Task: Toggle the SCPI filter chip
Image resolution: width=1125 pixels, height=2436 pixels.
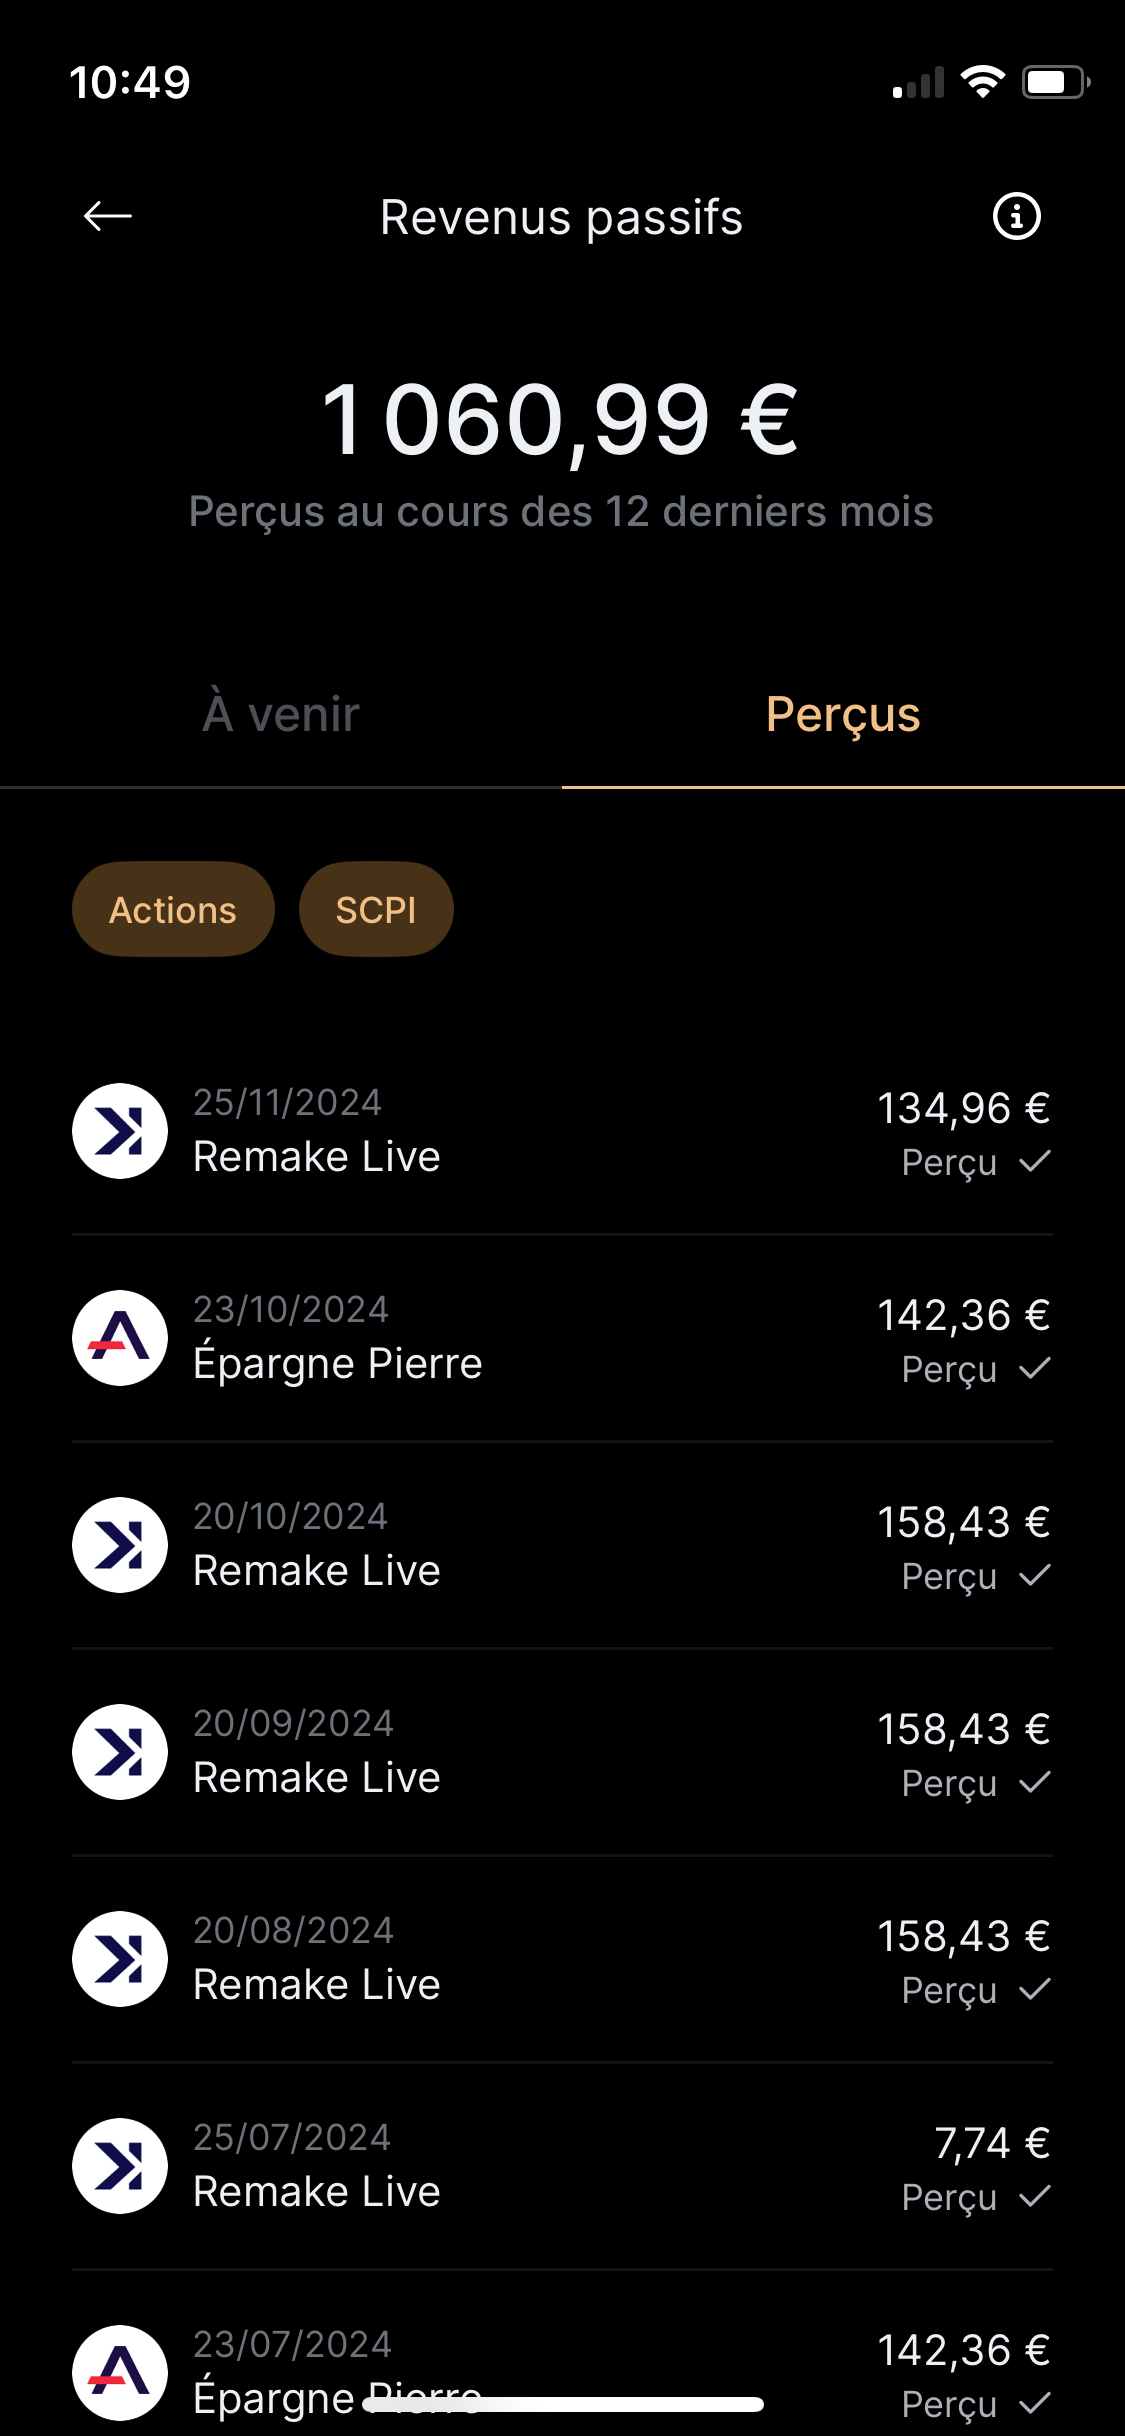Action: 376,910
